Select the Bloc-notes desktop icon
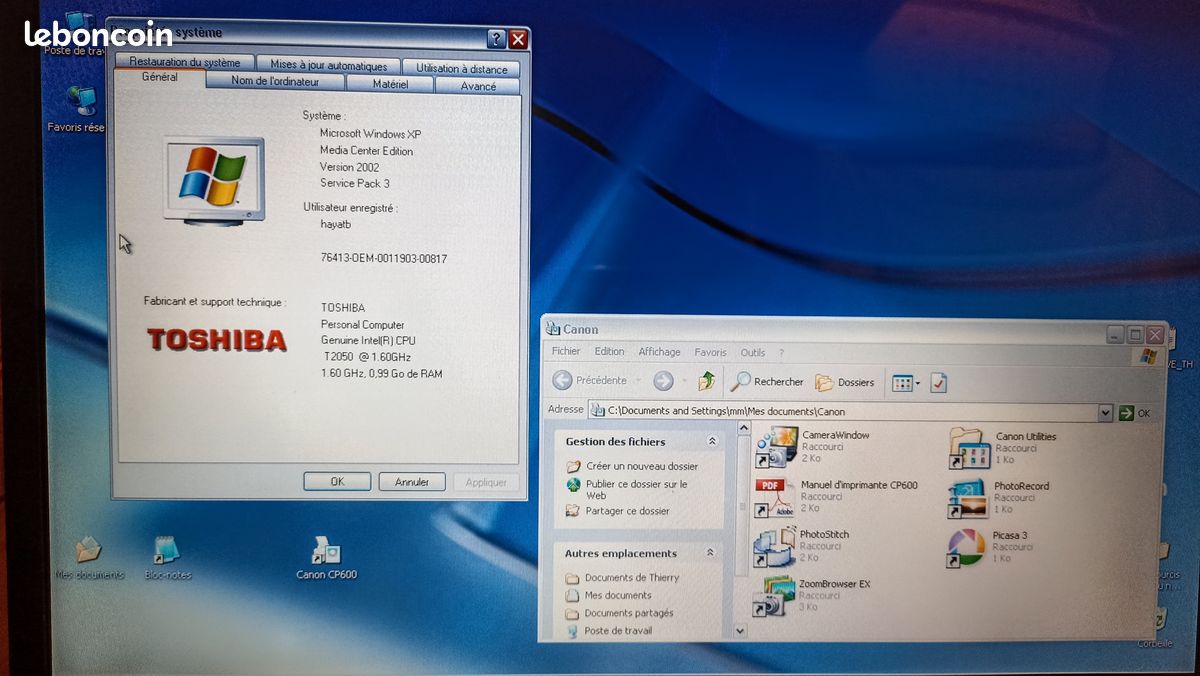The width and height of the screenshot is (1200, 676). pos(167,558)
